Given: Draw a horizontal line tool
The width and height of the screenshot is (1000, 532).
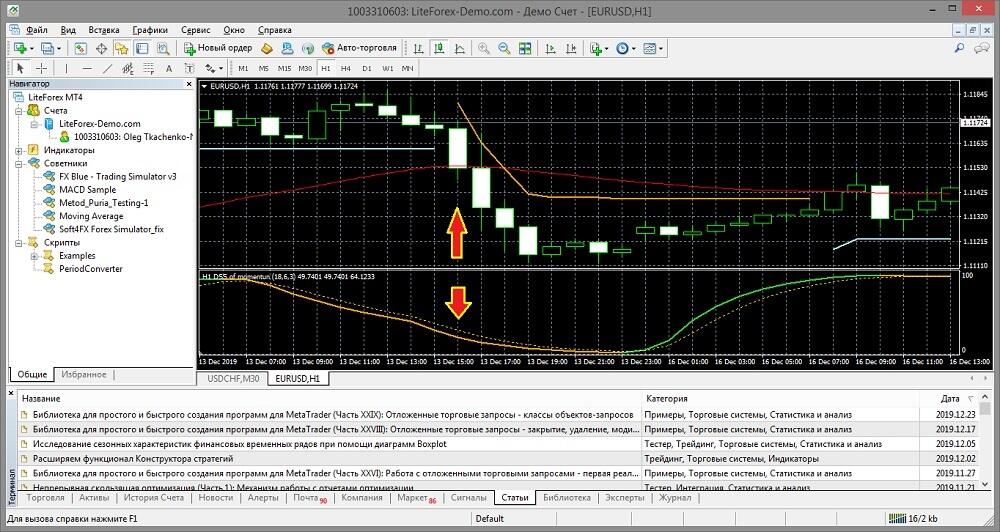Looking at the screenshot, I should 88,68.
